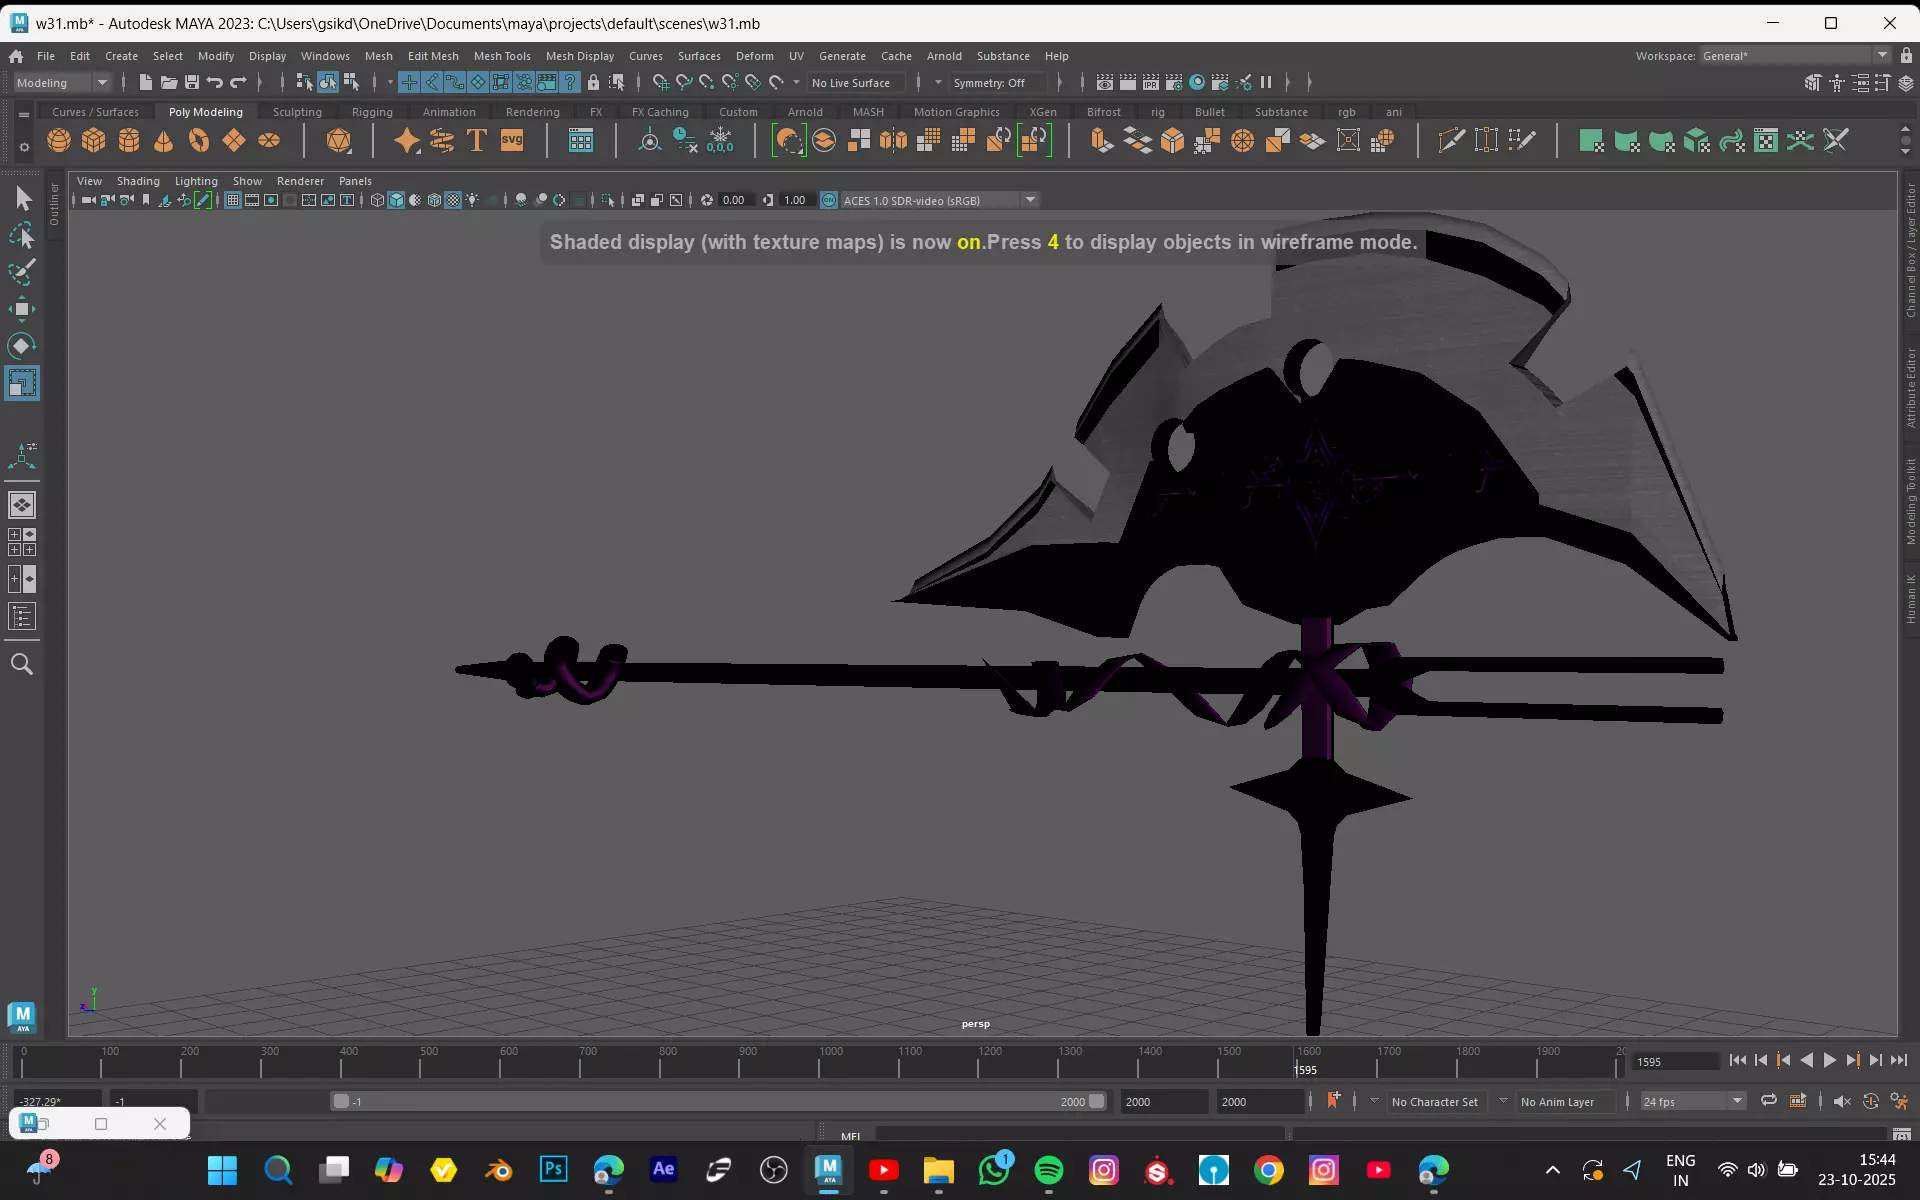Play the animation forwards
This screenshot has height=1200, width=1920.
point(1829,1061)
